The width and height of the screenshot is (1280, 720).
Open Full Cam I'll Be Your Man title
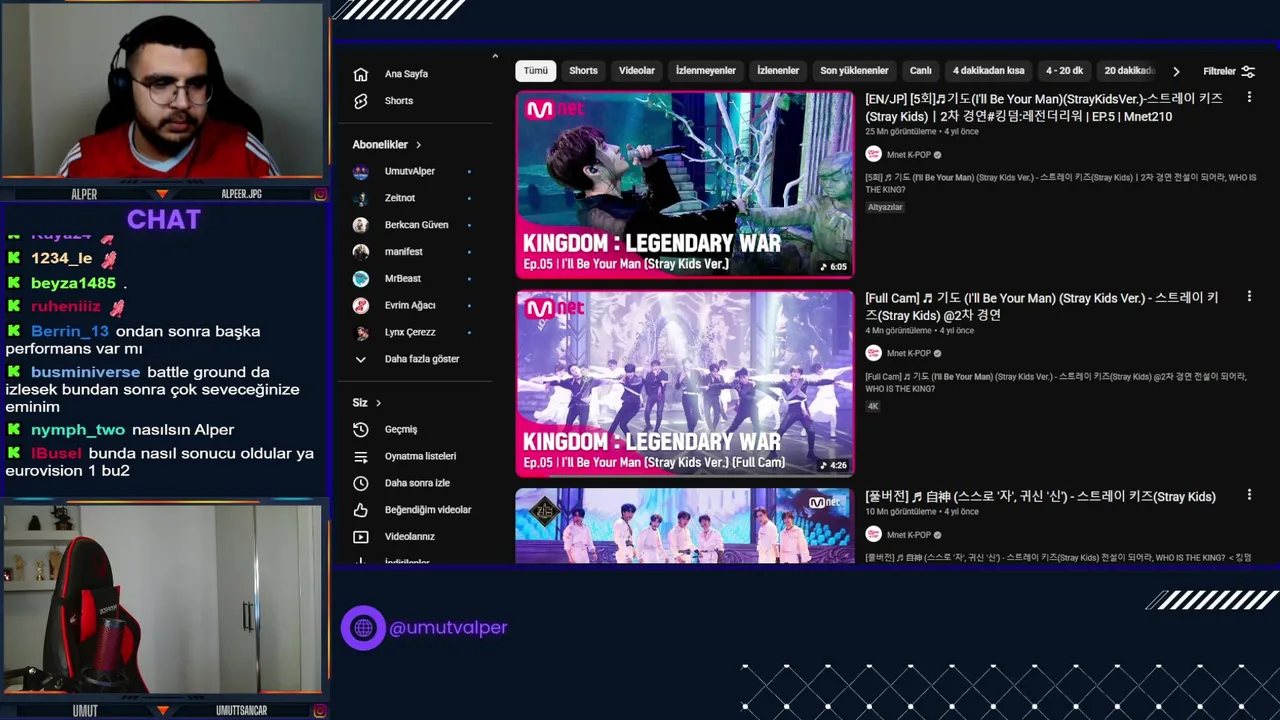click(1041, 306)
